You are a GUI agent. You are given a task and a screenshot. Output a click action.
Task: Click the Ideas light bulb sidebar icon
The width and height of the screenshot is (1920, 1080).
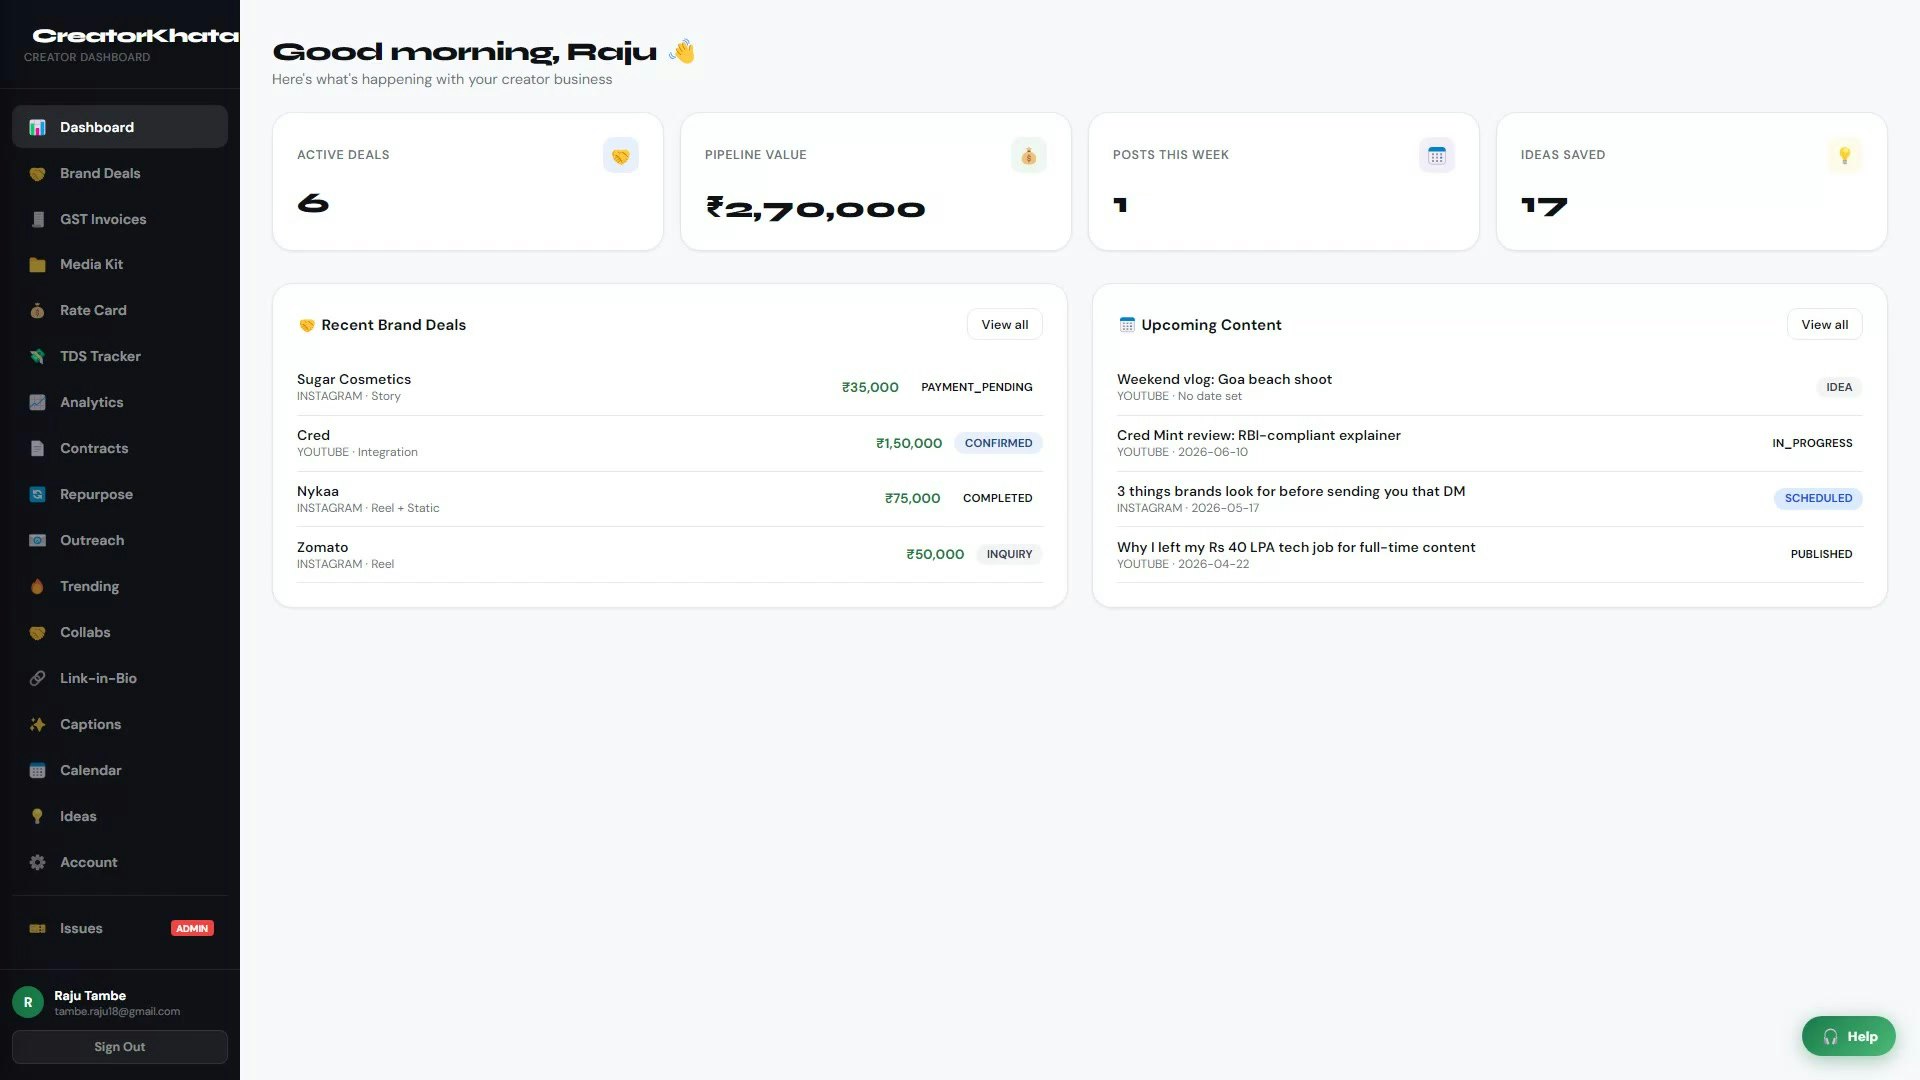pyautogui.click(x=37, y=816)
